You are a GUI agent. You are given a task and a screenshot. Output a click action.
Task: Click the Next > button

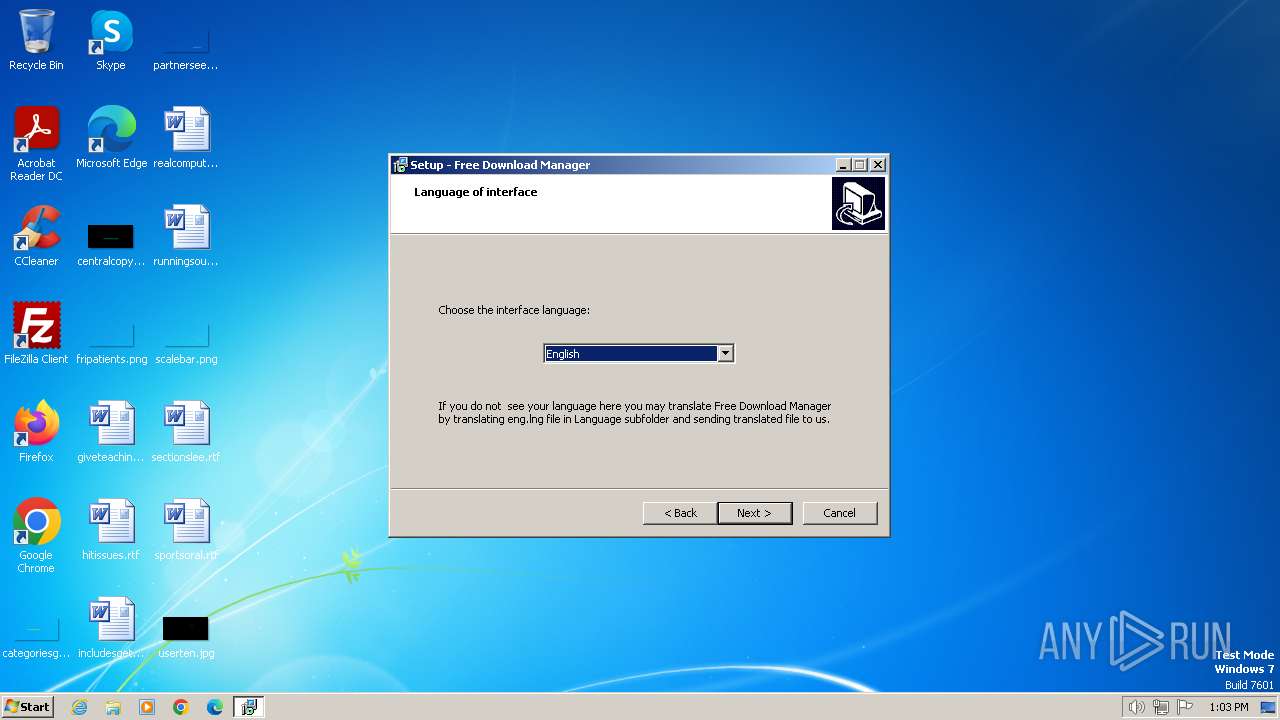pos(755,513)
